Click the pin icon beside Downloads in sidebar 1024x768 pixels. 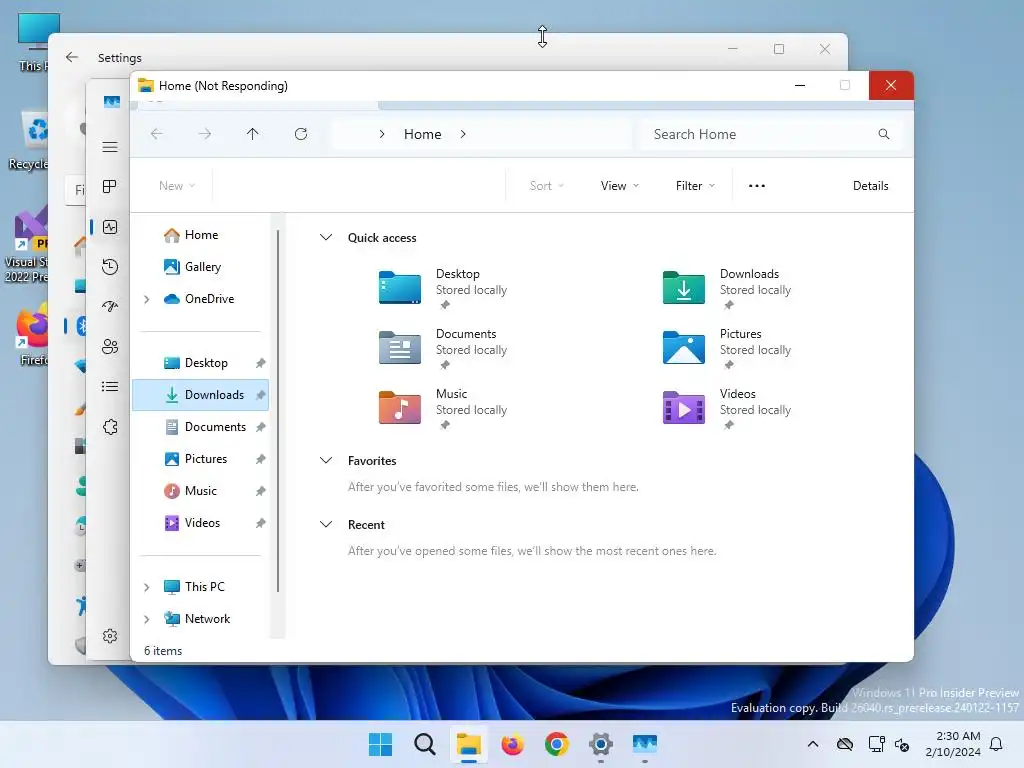point(261,394)
